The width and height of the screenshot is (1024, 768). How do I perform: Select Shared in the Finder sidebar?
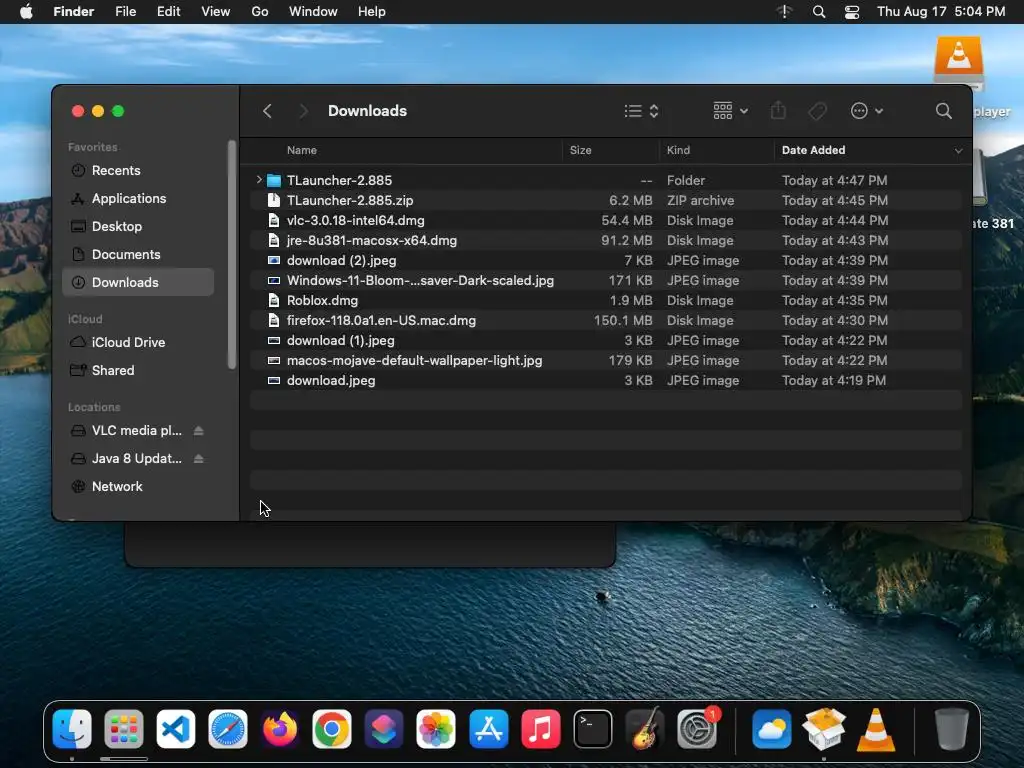pyautogui.click(x=138, y=370)
